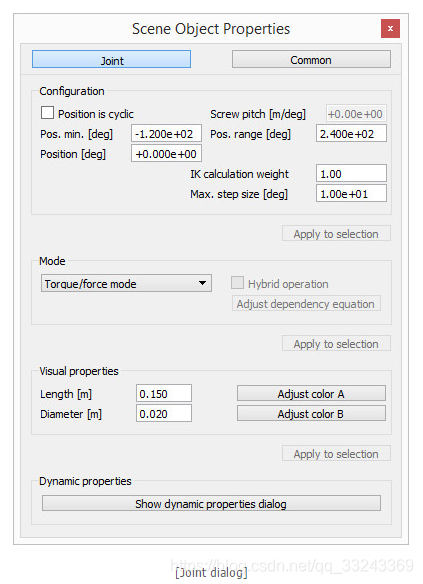The height and width of the screenshot is (584, 423).
Task: Apply Visual properties to selection
Action: tap(336, 453)
